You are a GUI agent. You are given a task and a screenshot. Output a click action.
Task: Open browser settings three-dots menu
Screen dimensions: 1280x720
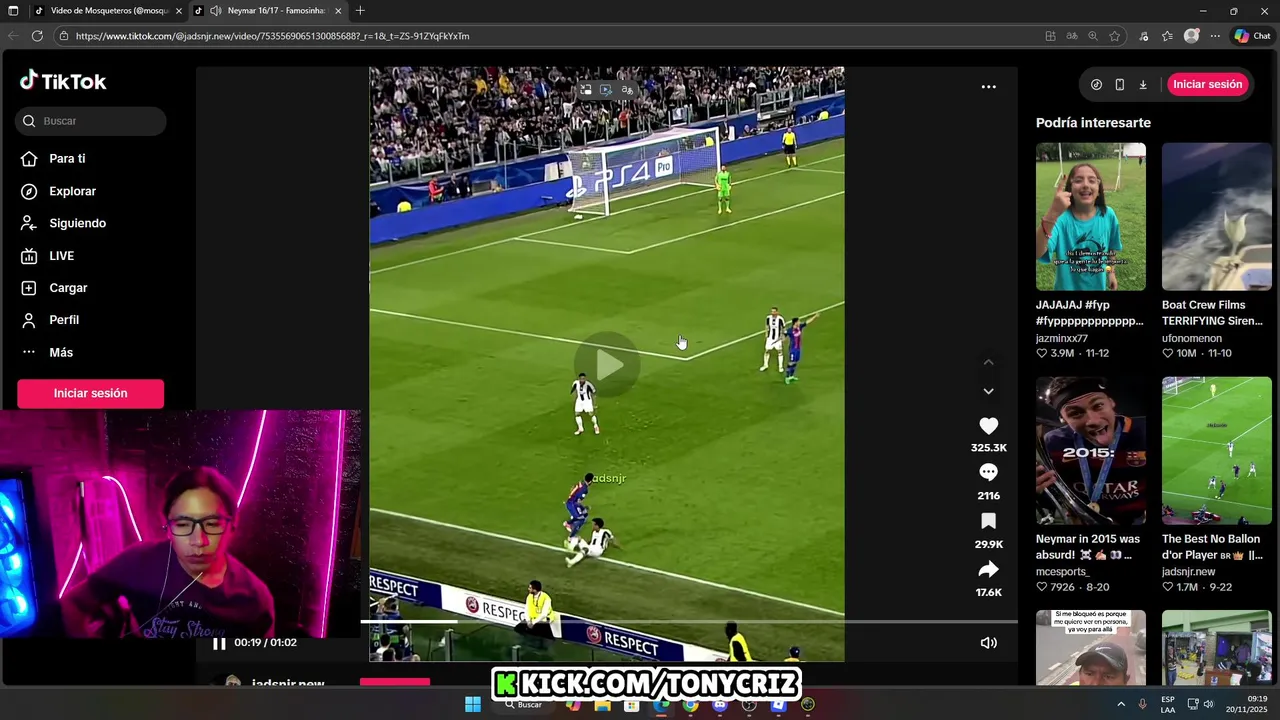(x=1215, y=36)
